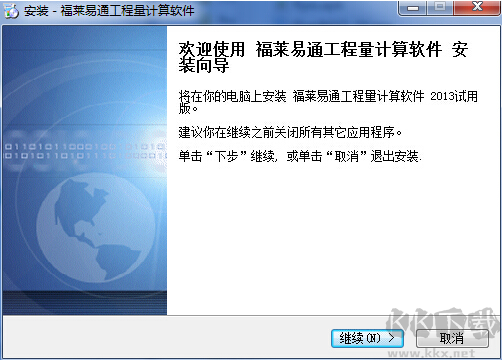Click the window title 安装 - 福莱易通工程量计算软件
Viewport: 502px width, 360px height.
[x=109, y=11]
